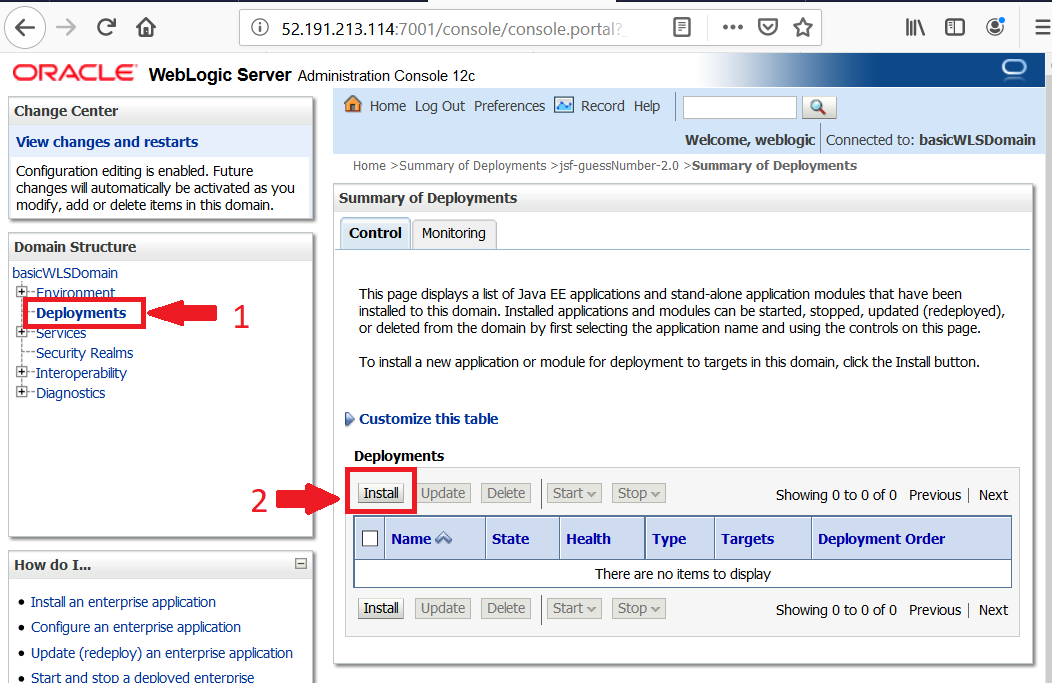The image size is (1052, 683).
Task: Expand the Diagnostics tree node
Action: 21,392
